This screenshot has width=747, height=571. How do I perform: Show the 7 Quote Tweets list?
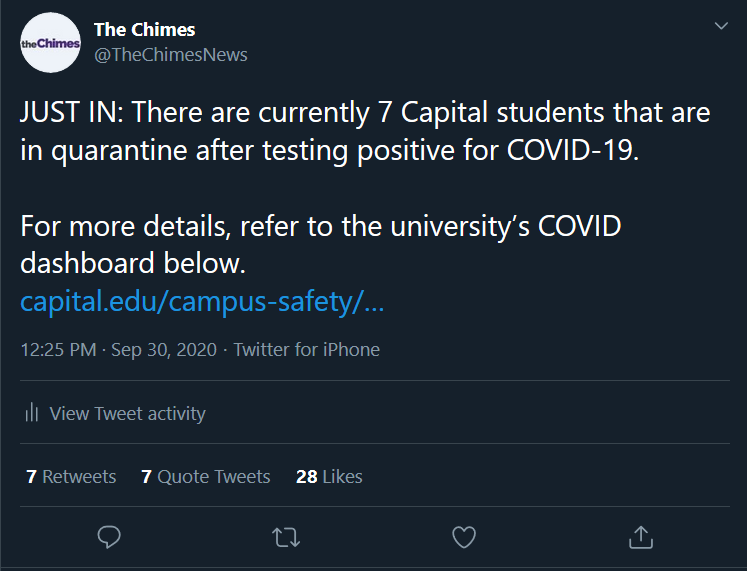point(206,476)
